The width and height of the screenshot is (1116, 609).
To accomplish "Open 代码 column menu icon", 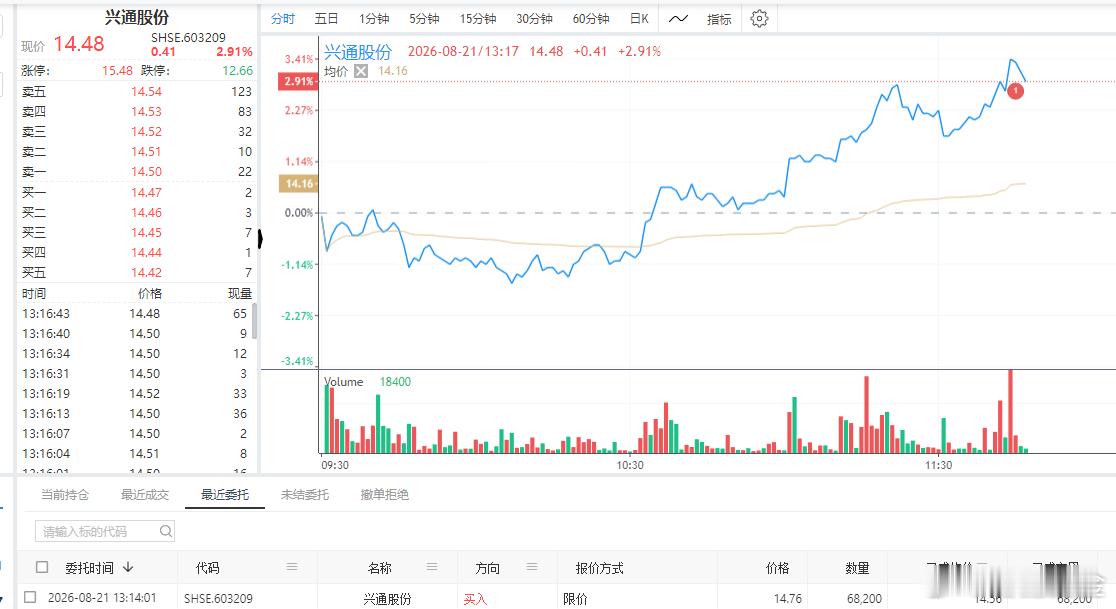I will tap(292, 567).
